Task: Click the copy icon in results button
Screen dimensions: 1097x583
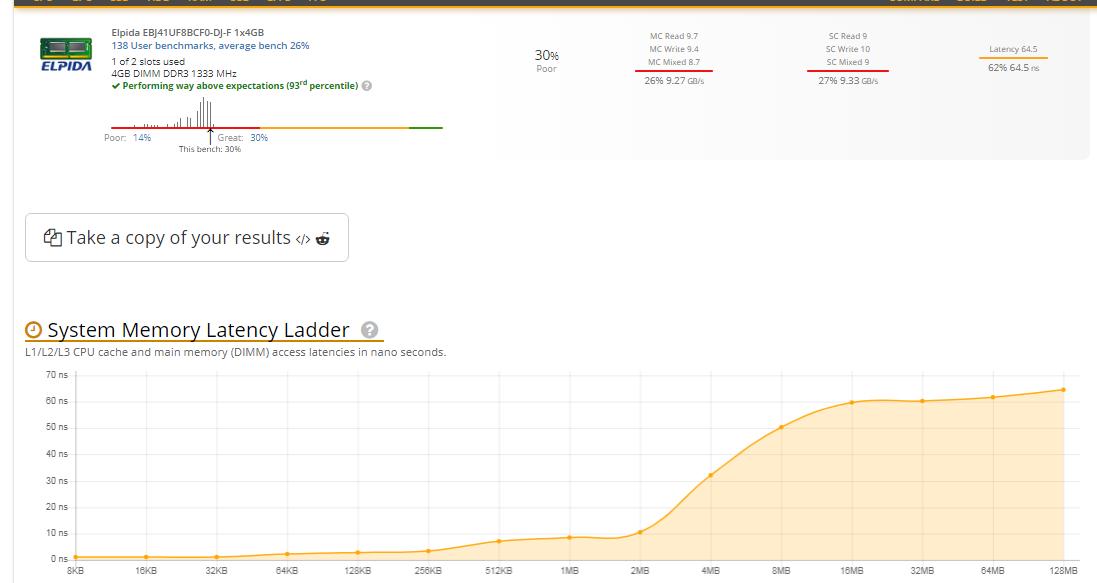Action: [x=52, y=238]
